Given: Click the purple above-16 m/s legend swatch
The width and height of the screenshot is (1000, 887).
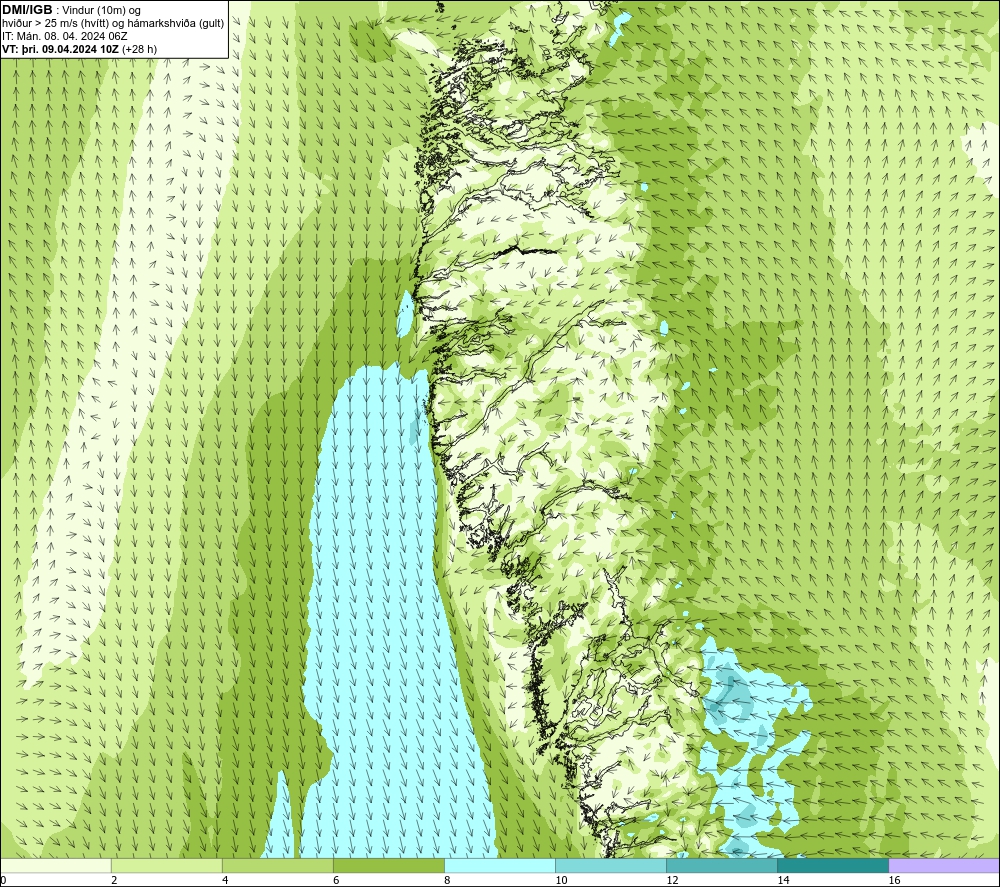Looking at the screenshot, I should (944, 865).
